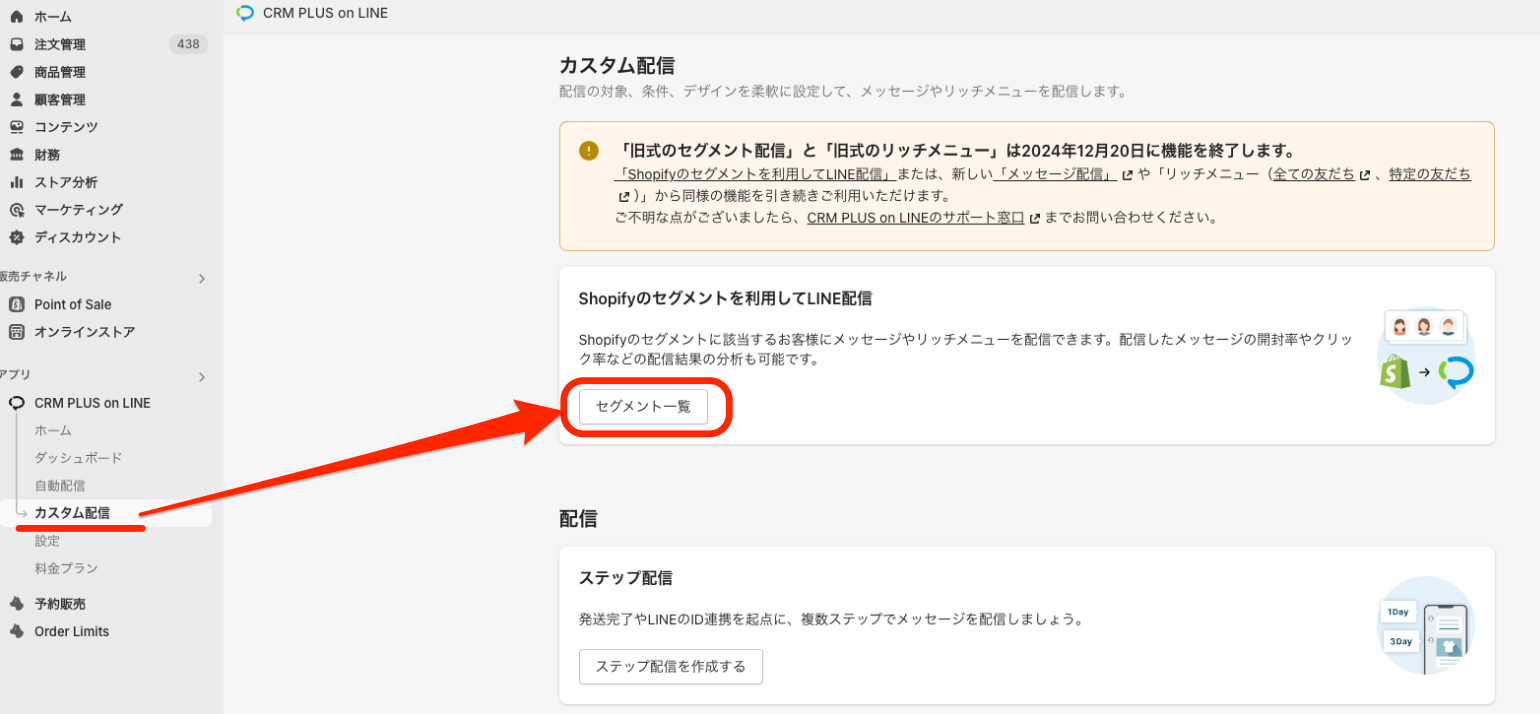Click the Shopify to LINE illustration
The image size is (1540, 714).
coord(1425,355)
